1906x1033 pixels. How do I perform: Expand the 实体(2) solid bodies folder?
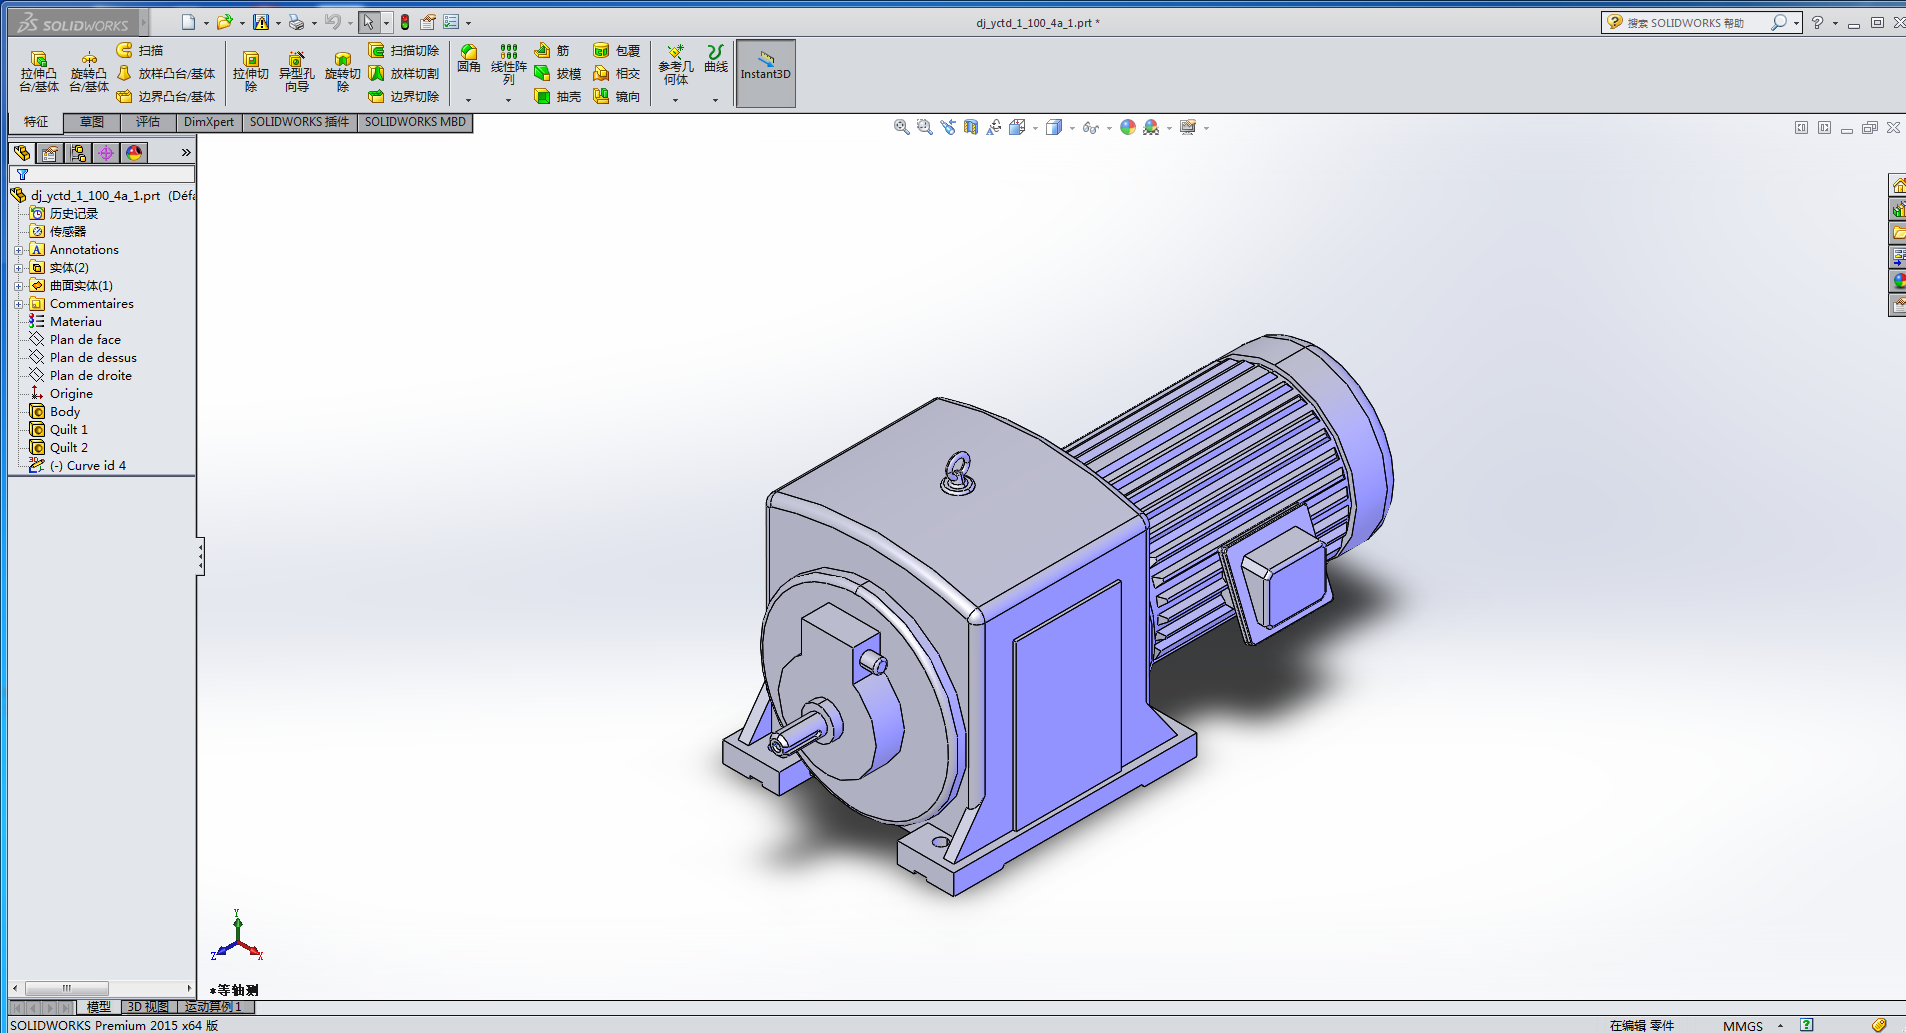tap(18, 268)
